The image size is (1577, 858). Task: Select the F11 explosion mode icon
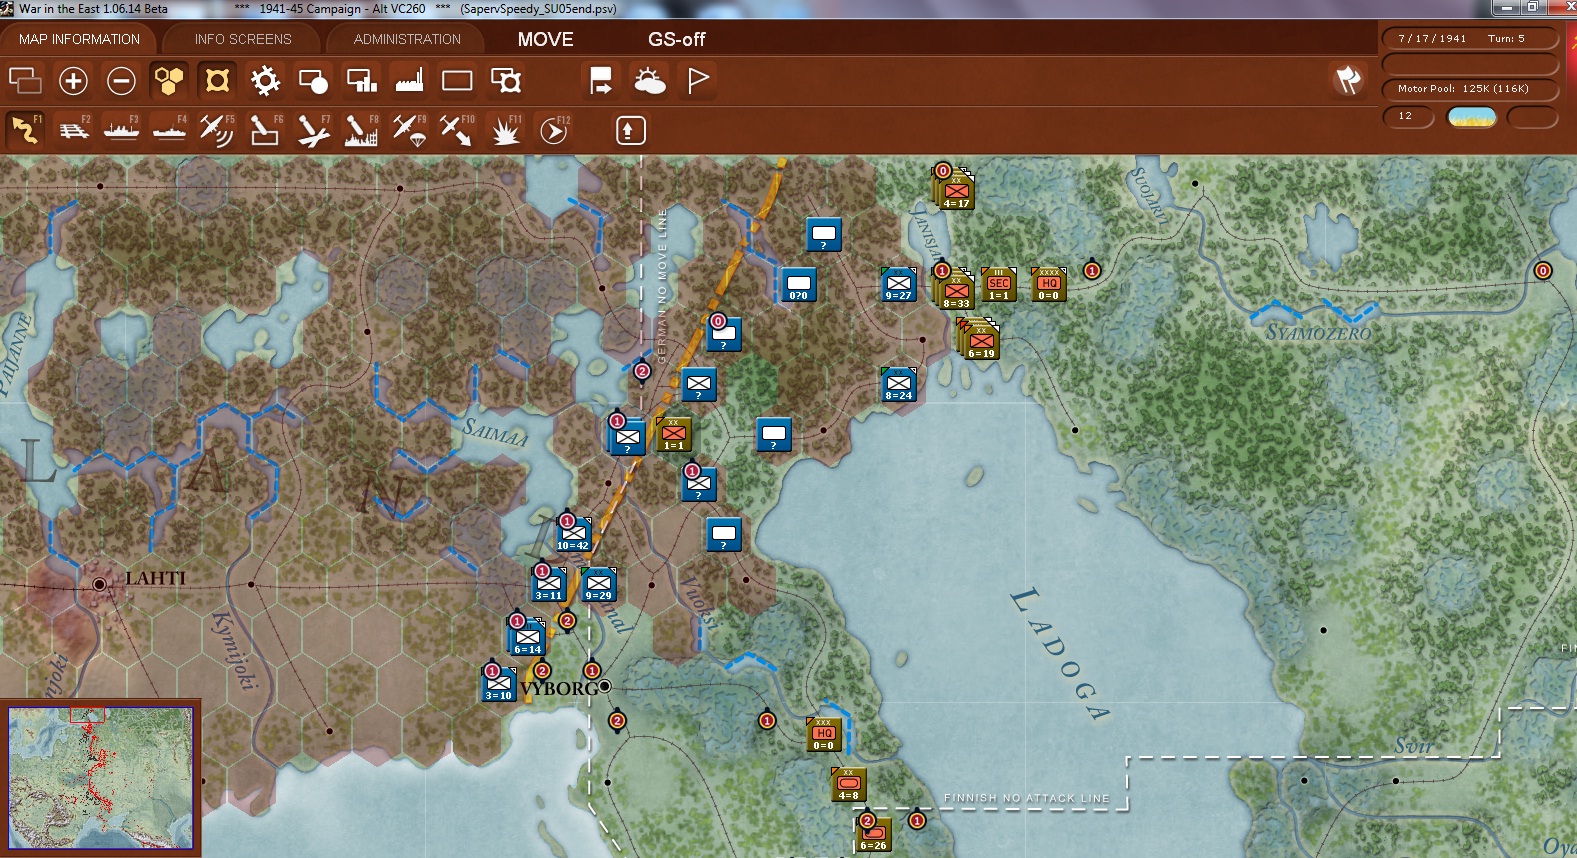pos(506,130)
